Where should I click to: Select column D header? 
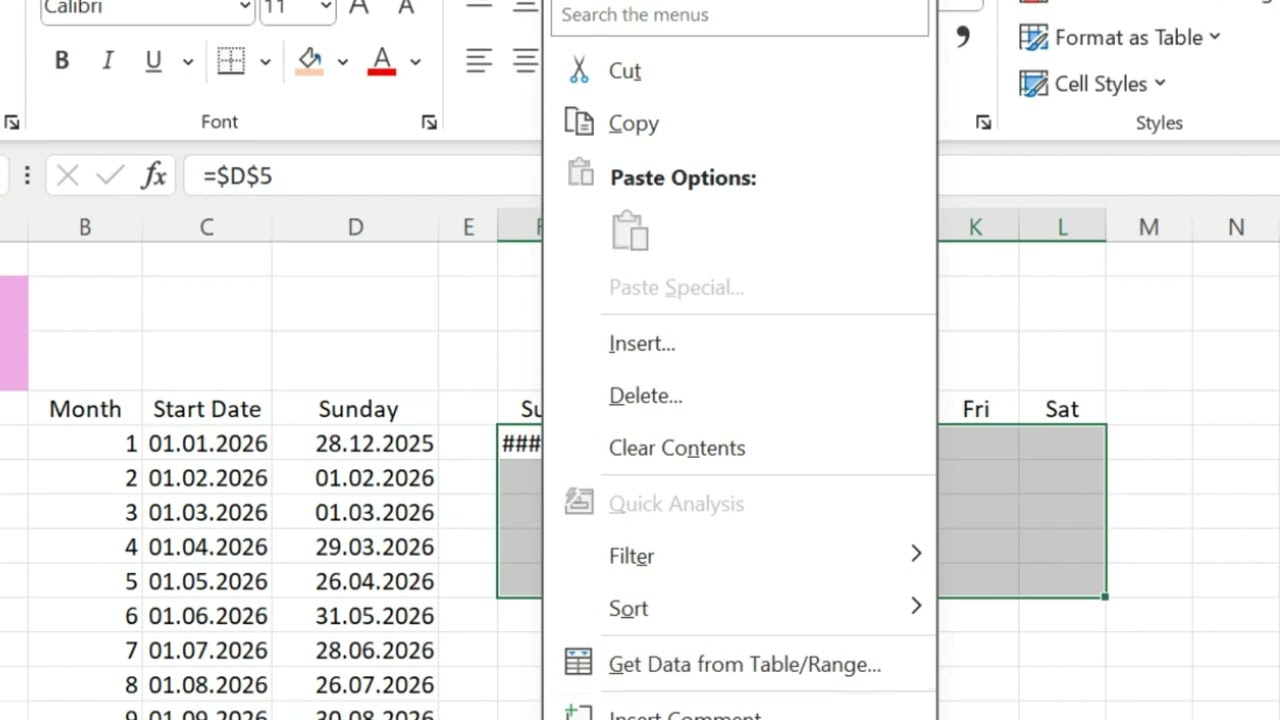pyautogui.click(x=355, y=227)
